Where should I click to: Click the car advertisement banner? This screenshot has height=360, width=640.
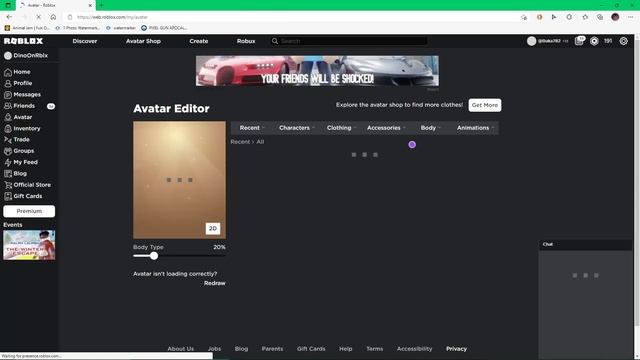click(x=317, y=71)
